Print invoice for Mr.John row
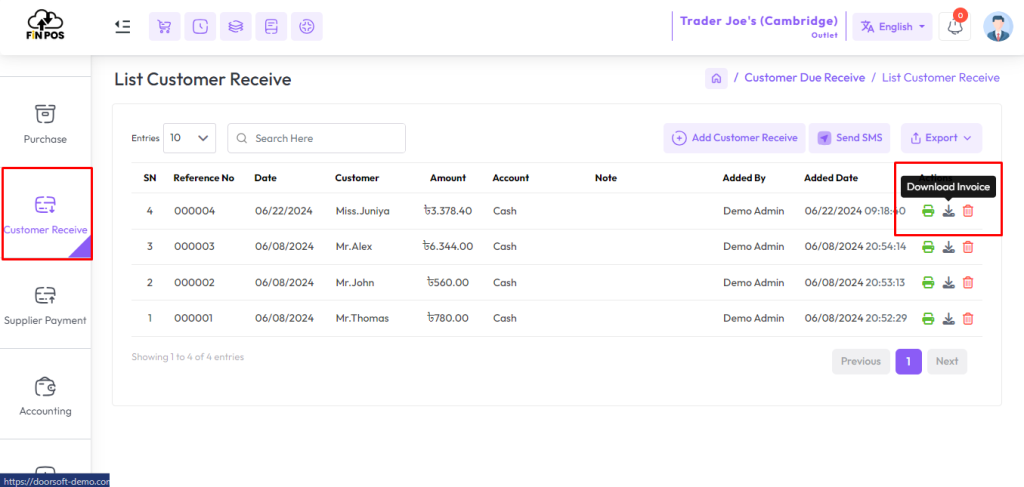Screen dimensions: 1024x487 (928, 283)
